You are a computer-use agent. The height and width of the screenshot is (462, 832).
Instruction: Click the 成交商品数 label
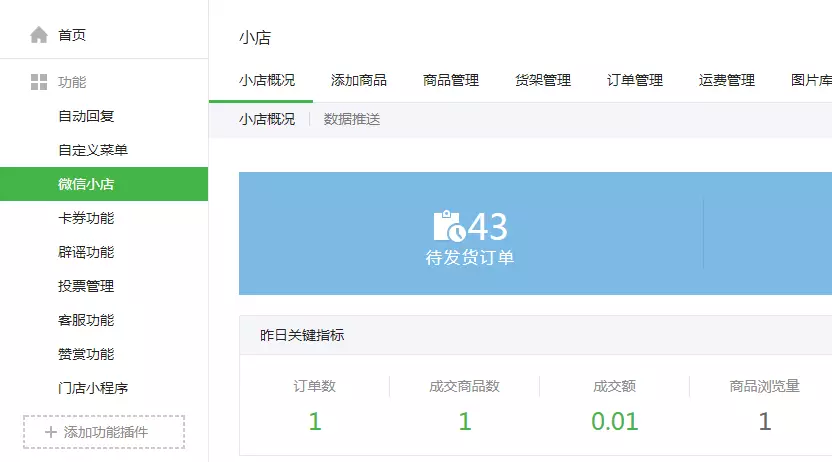coord(464,386)
